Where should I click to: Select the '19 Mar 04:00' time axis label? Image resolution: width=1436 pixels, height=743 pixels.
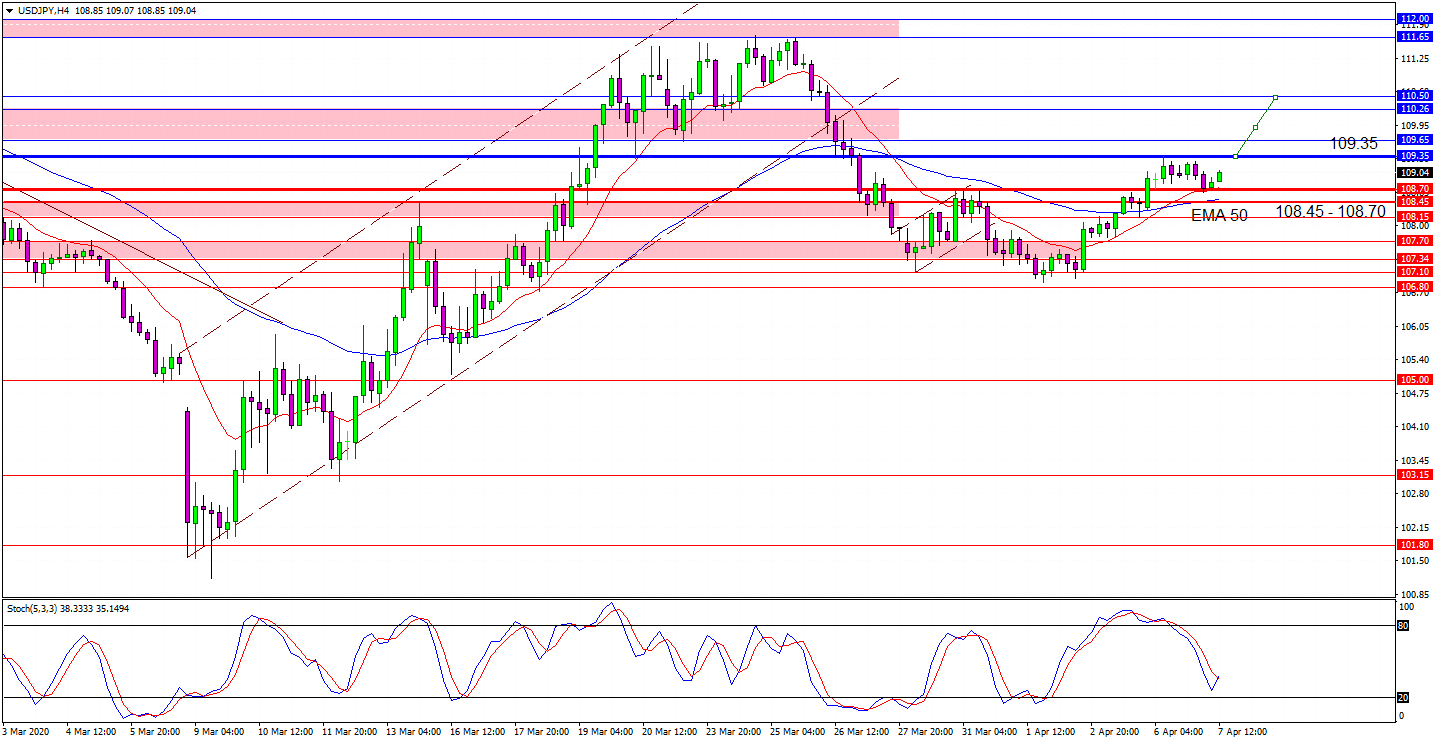(x=604, y=731)
